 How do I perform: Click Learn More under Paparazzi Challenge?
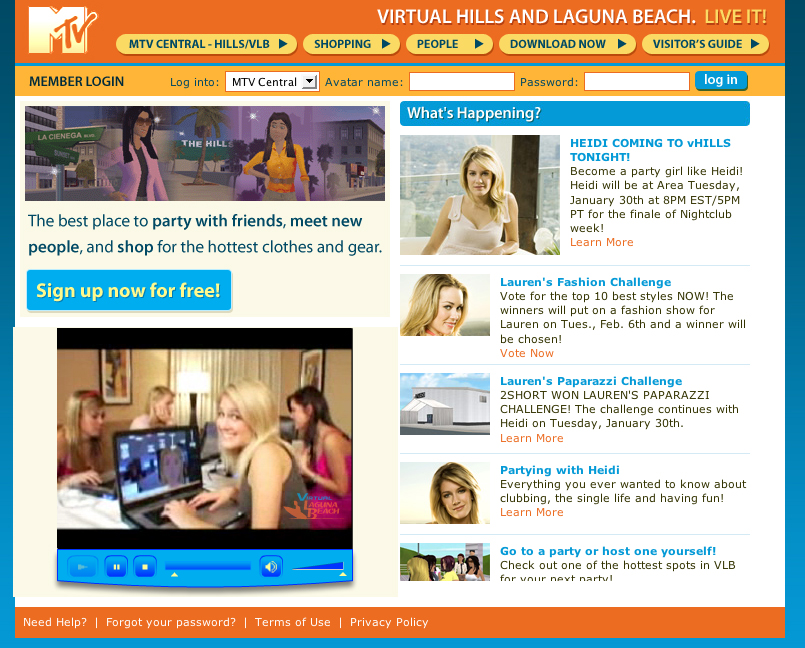click(532, 438)
